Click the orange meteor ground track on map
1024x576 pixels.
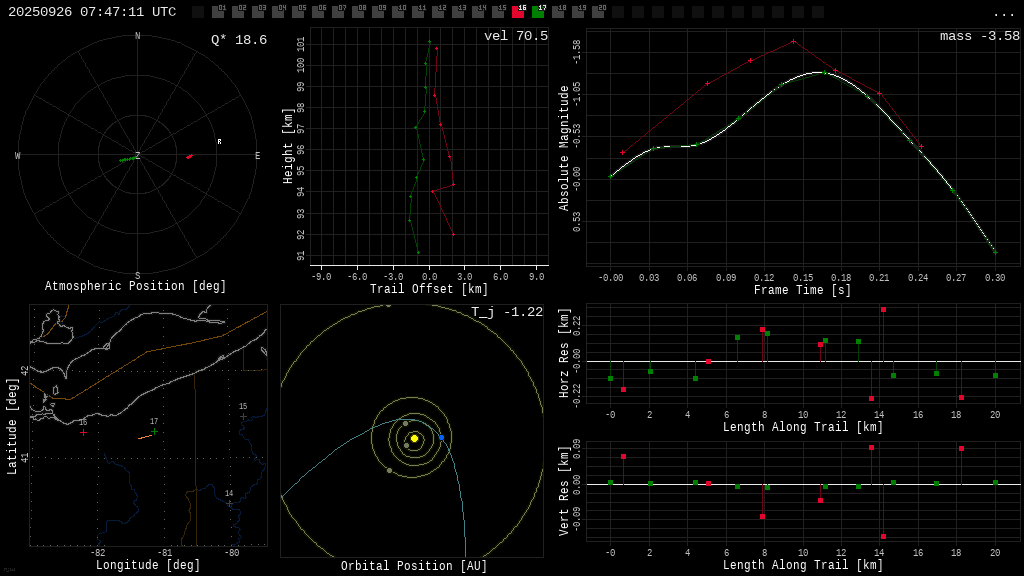click(145, 437)
